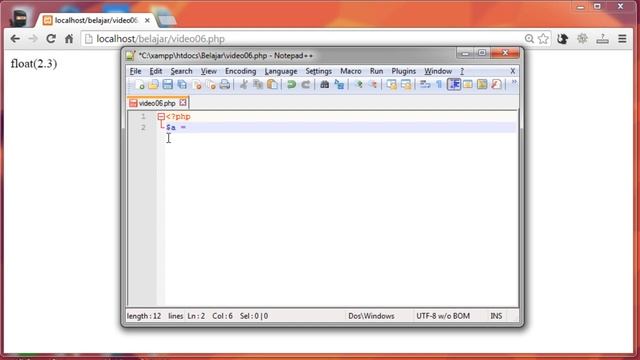
Task: Click the browser Home icon
Action: (x=69, y=39)
